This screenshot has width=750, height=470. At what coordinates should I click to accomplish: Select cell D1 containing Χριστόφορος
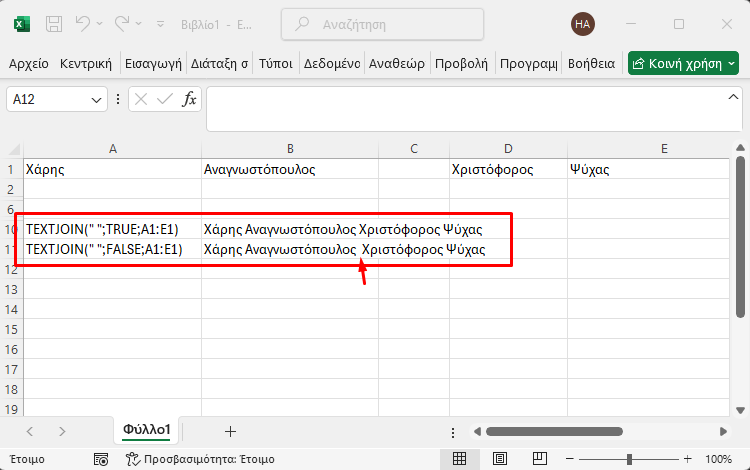pos(508,169)
